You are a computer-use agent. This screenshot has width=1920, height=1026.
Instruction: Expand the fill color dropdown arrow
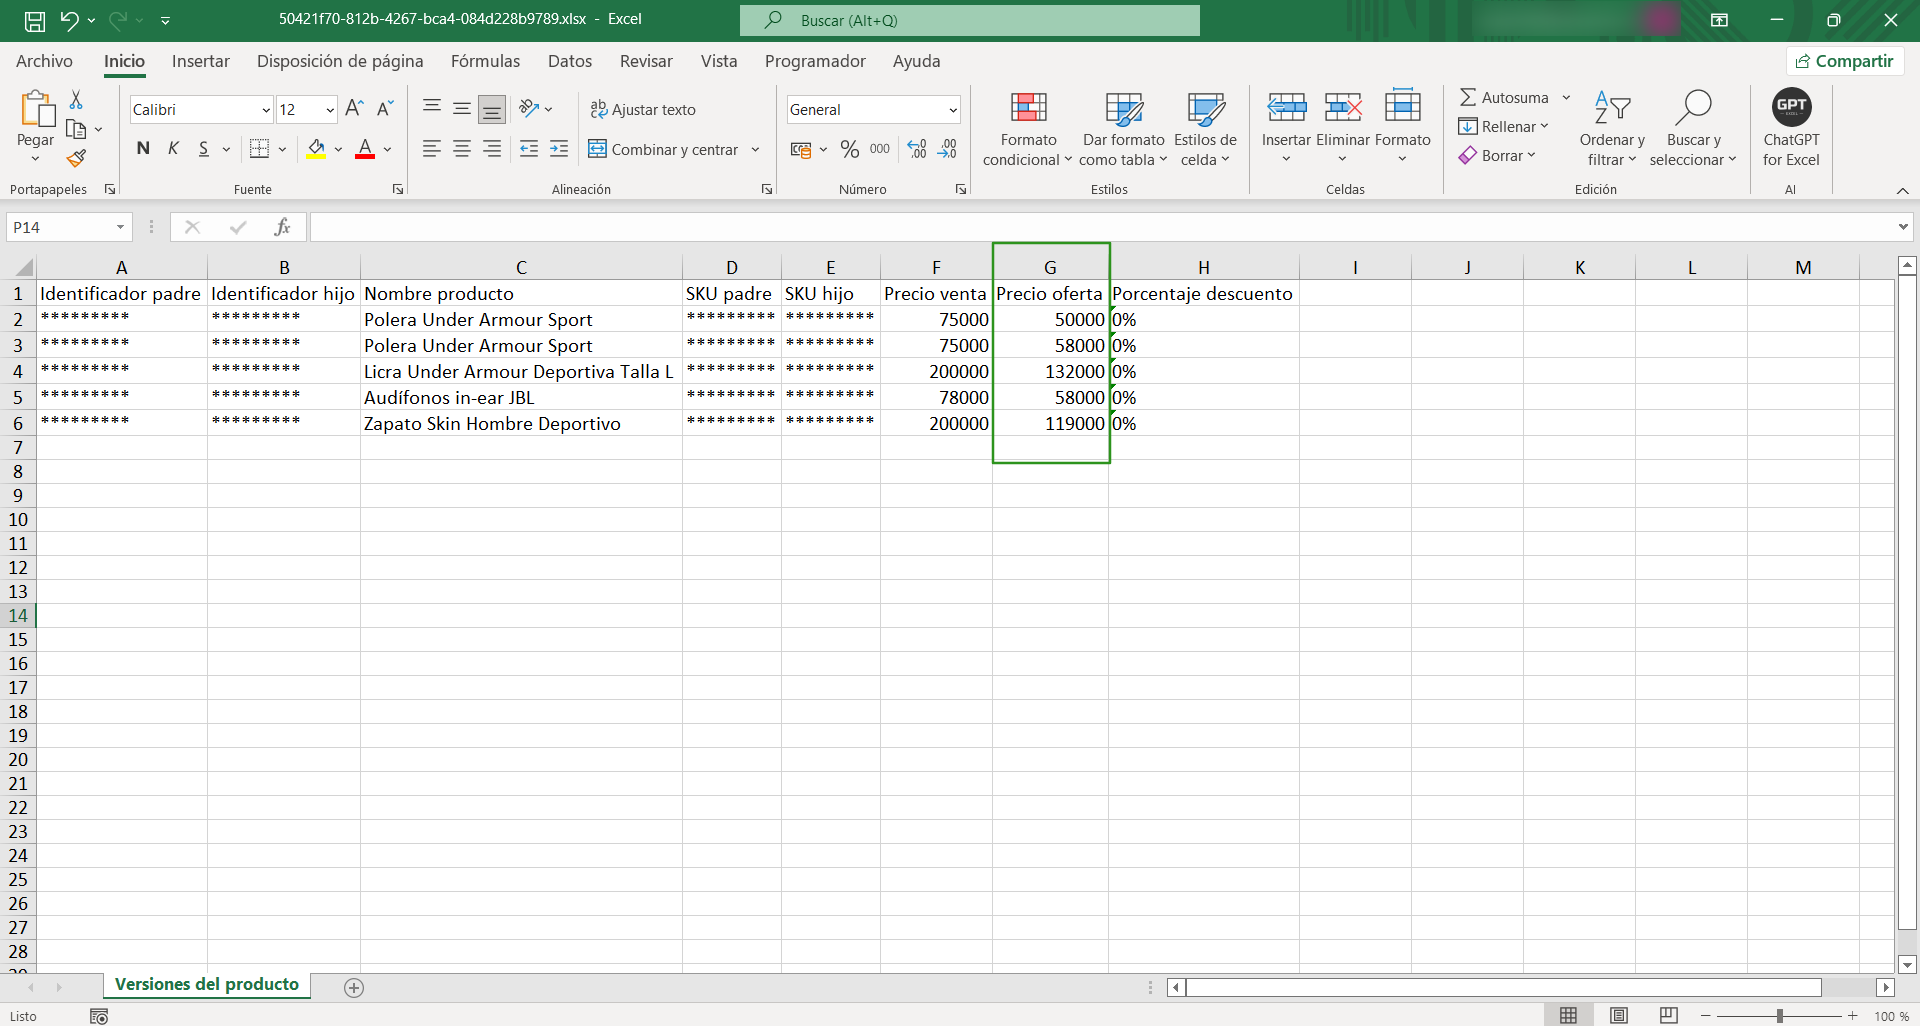click(339, 150)
